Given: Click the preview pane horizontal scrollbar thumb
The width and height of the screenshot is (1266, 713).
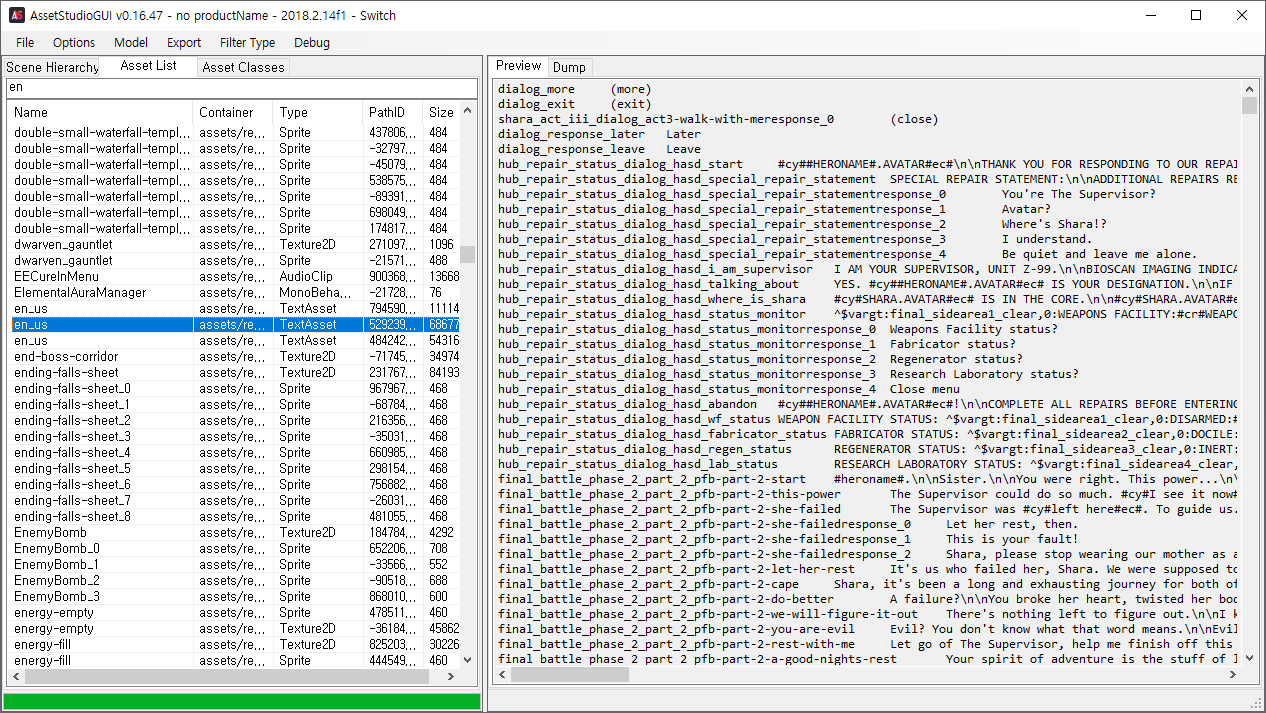Looking at the screenshot, I should pos(570,674).
